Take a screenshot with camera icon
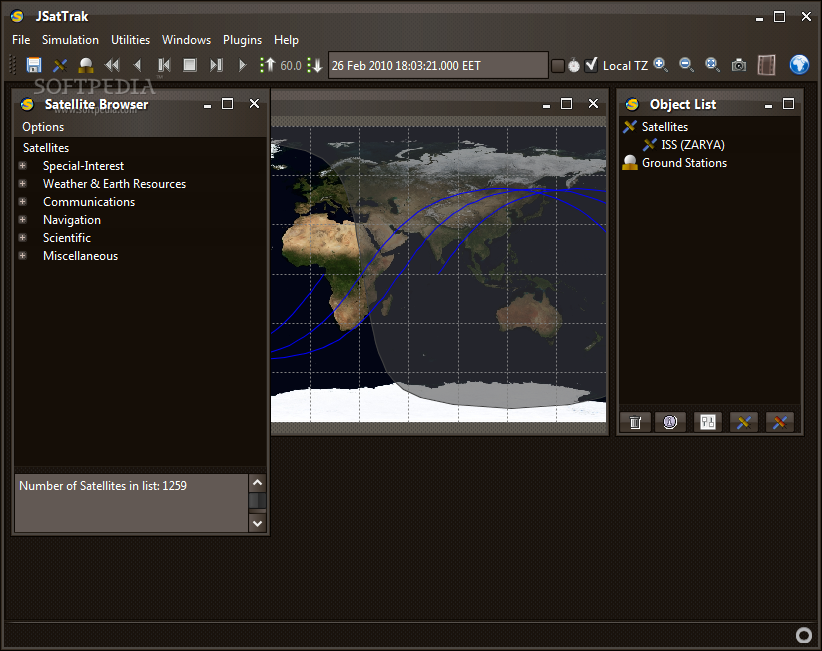Screen dimensions: 822x651 pyautogui.click(x=739, y=65)
